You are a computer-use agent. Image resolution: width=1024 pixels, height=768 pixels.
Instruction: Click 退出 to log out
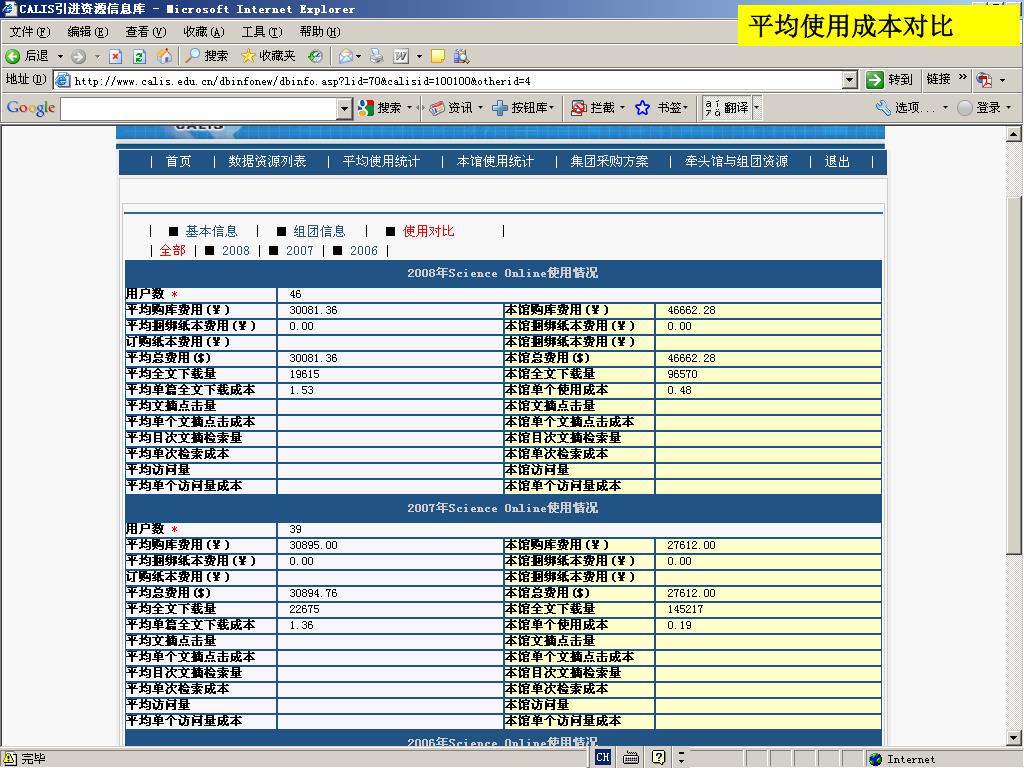(837, 161)
